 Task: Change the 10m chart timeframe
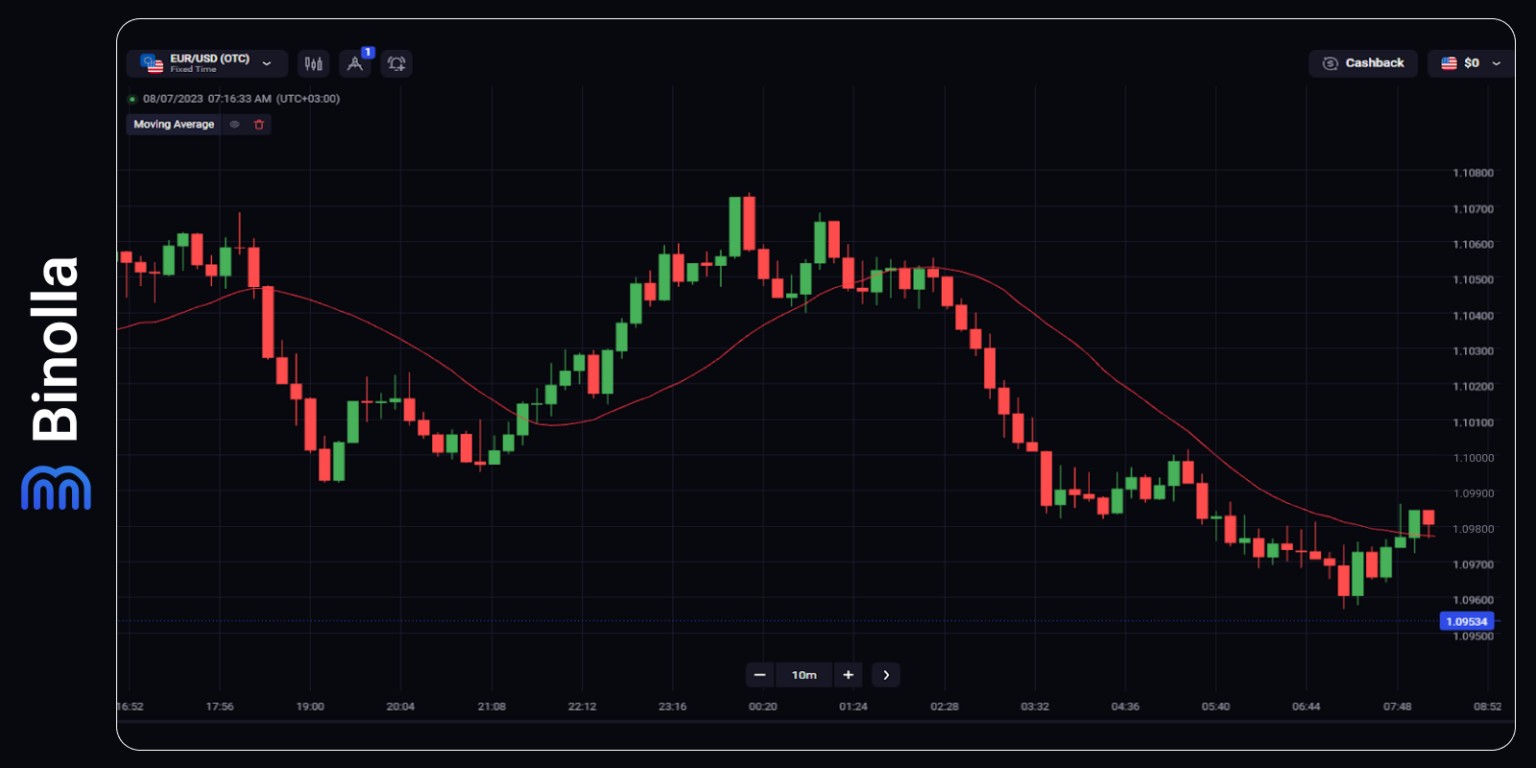pyautogui.click(x=804, y=675)
